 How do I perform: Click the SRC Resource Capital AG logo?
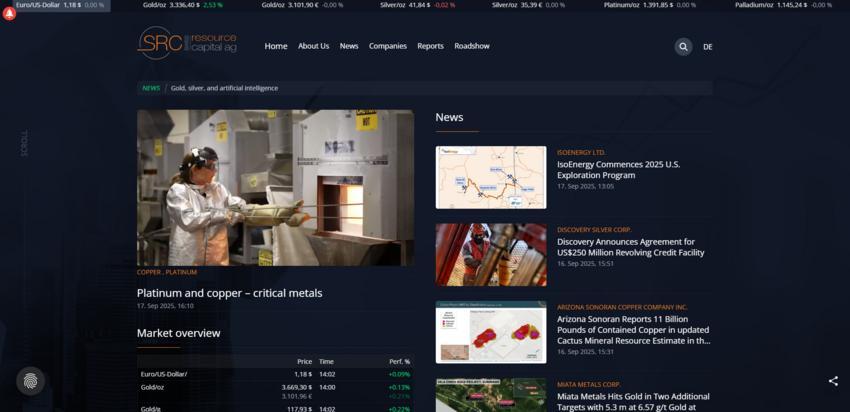coord(187,43)
